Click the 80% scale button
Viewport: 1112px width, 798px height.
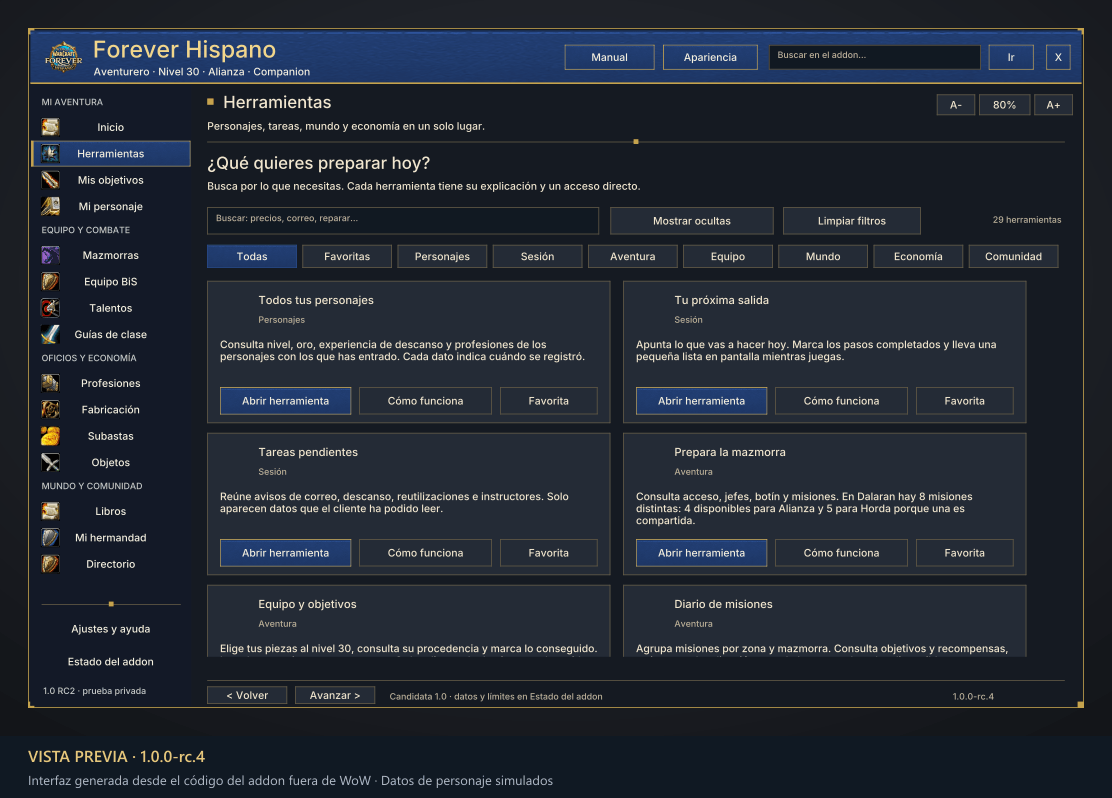click(1004, 105)
